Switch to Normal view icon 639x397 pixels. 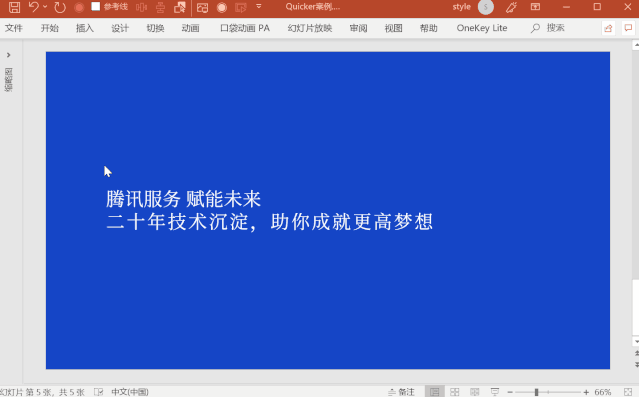434,392
